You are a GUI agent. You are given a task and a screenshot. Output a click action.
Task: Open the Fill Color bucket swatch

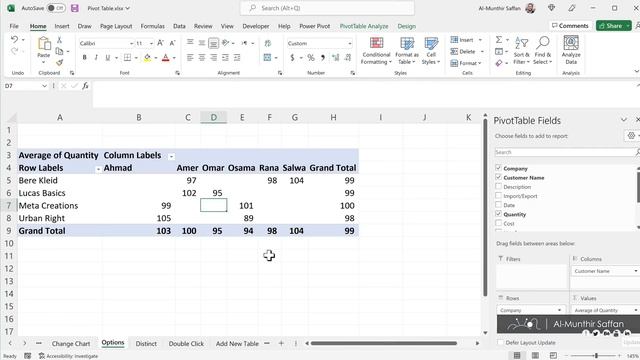coord(147,58)
